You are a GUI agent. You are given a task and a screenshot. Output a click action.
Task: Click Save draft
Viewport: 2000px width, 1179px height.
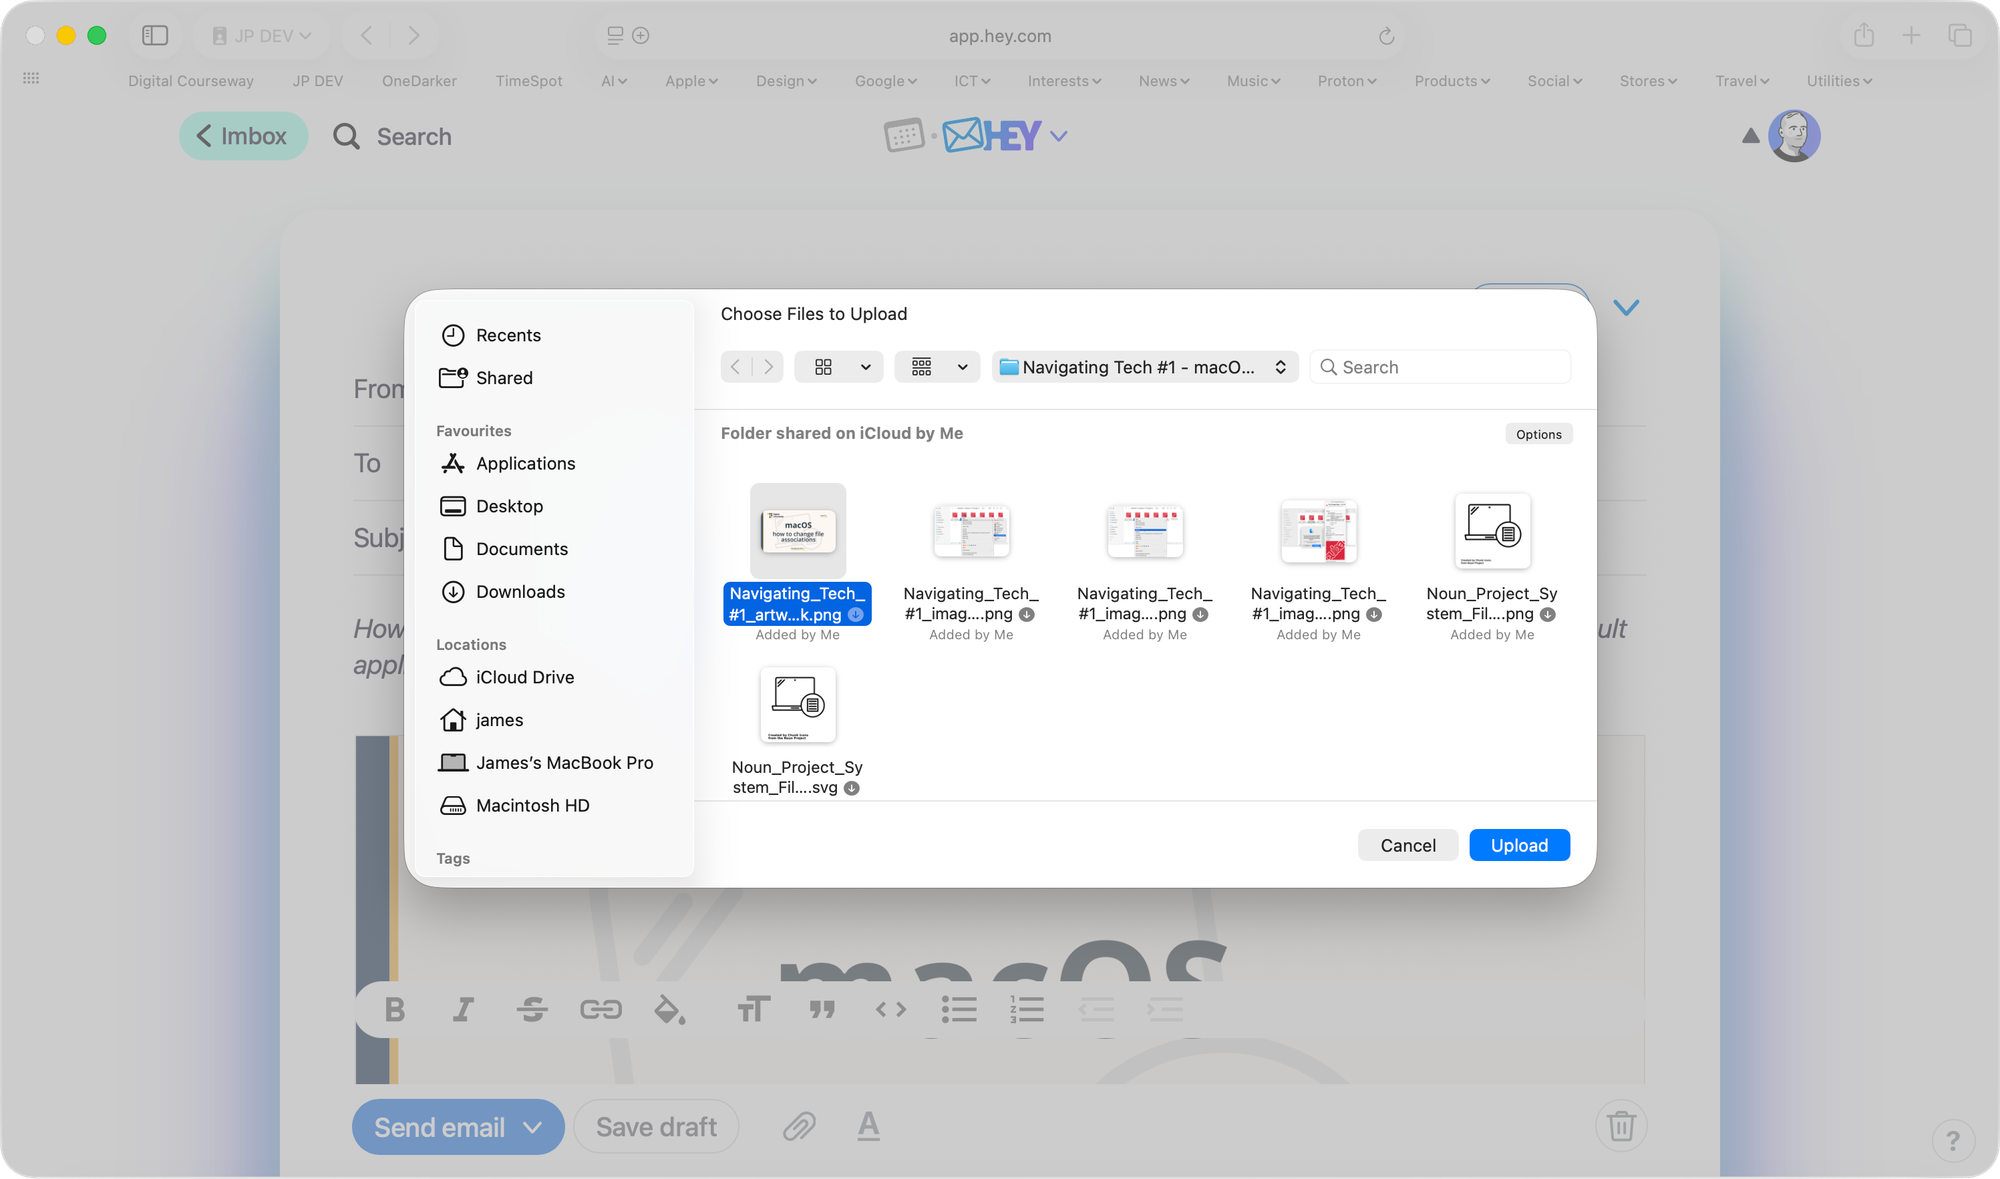coord(656,1127)
